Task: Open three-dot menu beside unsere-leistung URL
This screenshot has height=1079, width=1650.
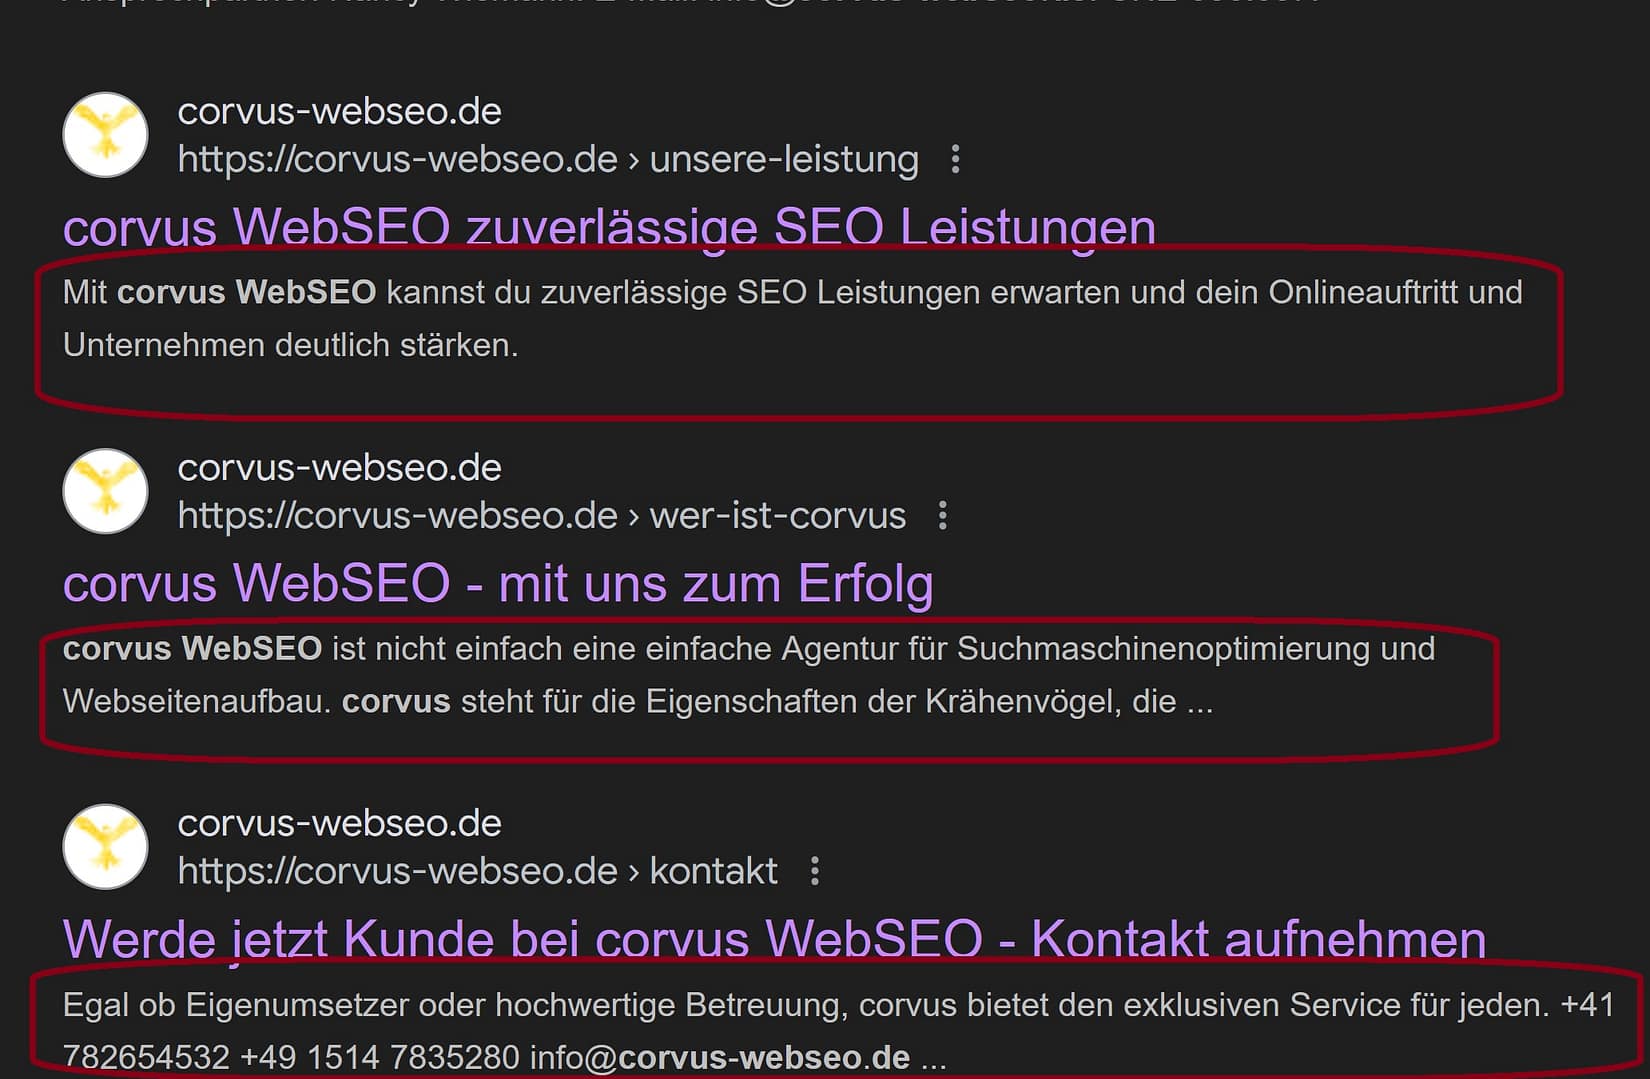Action: 956,159
